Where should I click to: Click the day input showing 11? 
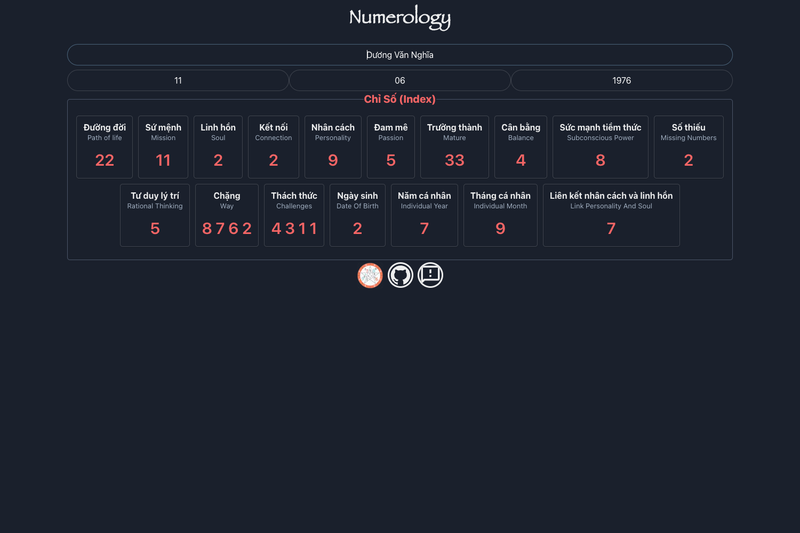click(x=178, y=81)
